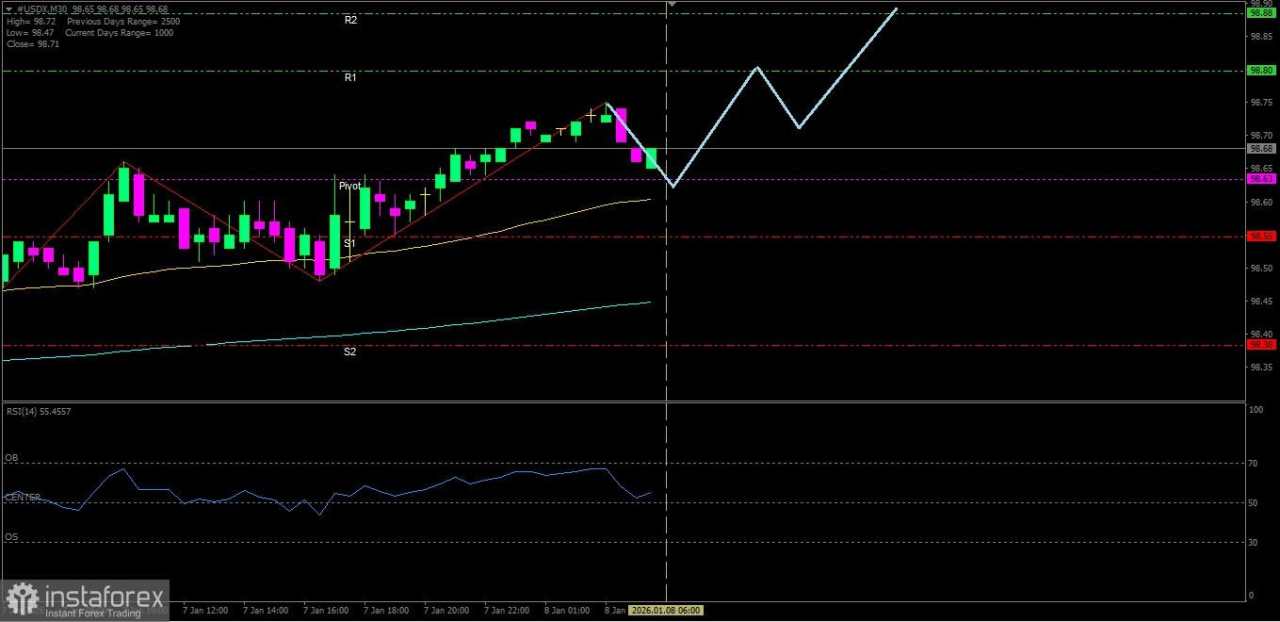Image resolution: width=1280 pixels, height=622 pixels.
Task: Click the 7 Jan 20:00 time label
Action: [446, 609]
